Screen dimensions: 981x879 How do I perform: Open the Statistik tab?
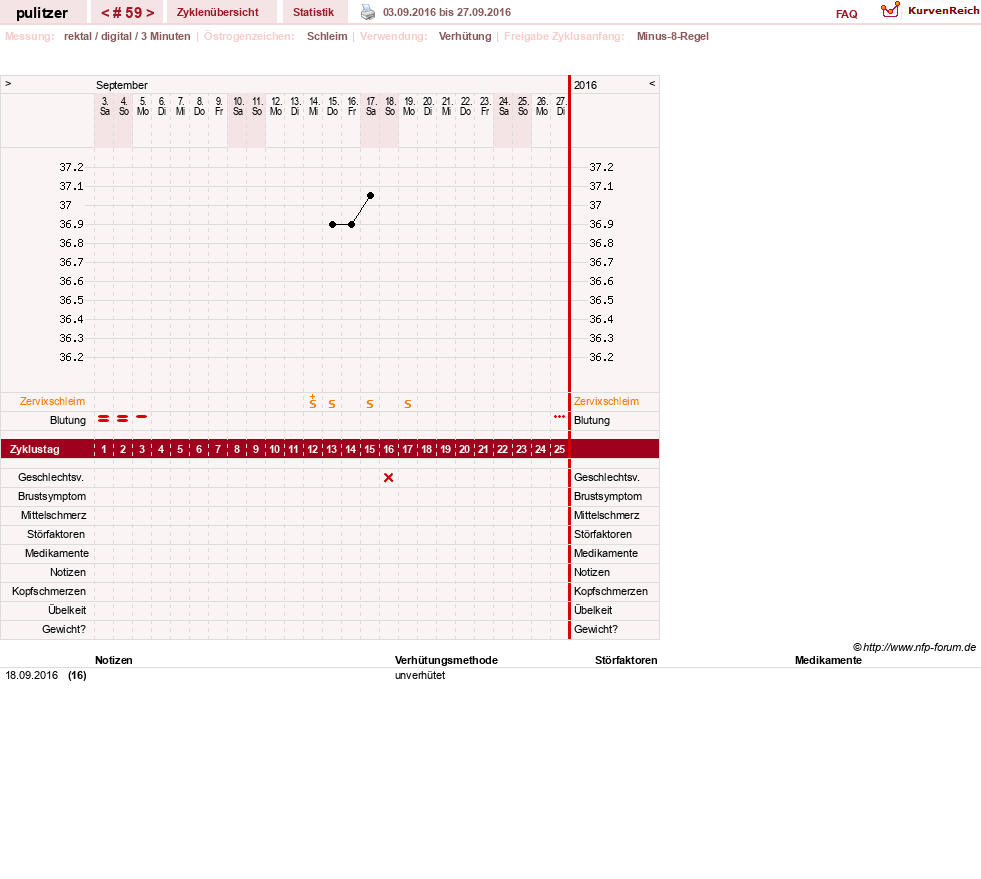tap(313, 13)
